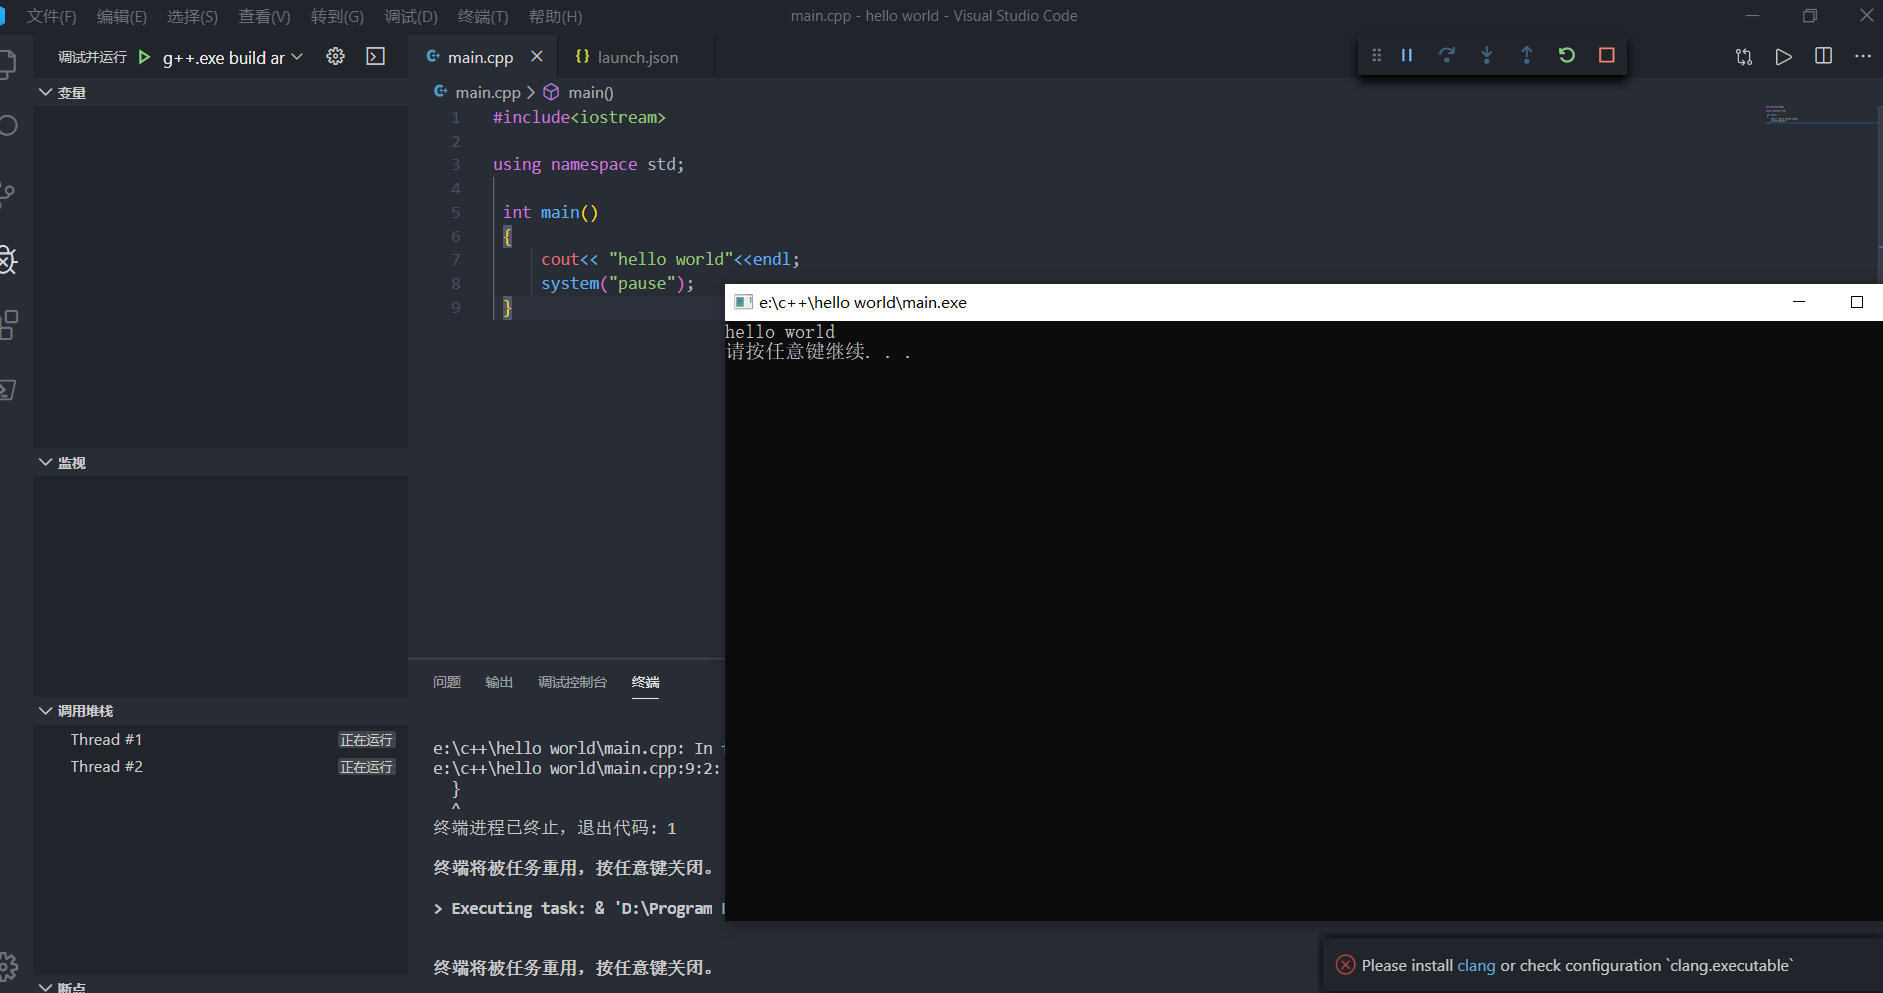This screenshot has width=1883, height=993.
Task: Open the 终端(T) menu
Action: coord(483,16)
